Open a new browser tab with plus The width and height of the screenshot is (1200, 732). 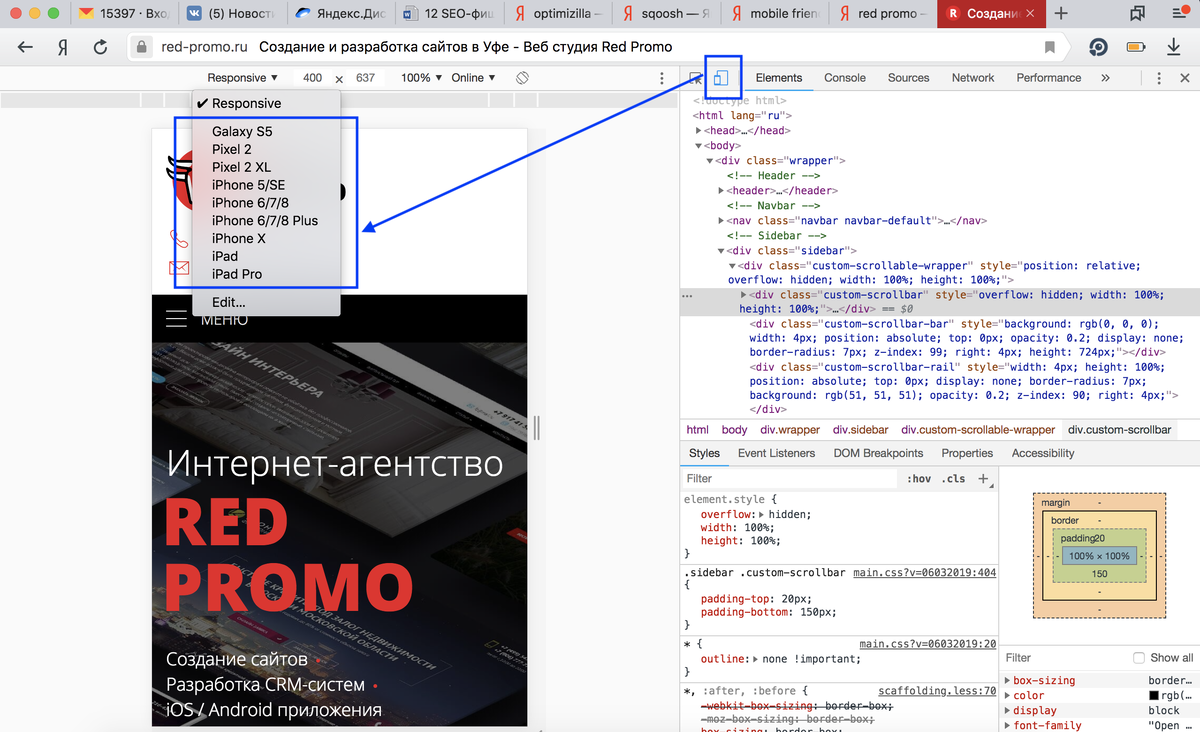pyautogui.click(x=1061, y=14)
